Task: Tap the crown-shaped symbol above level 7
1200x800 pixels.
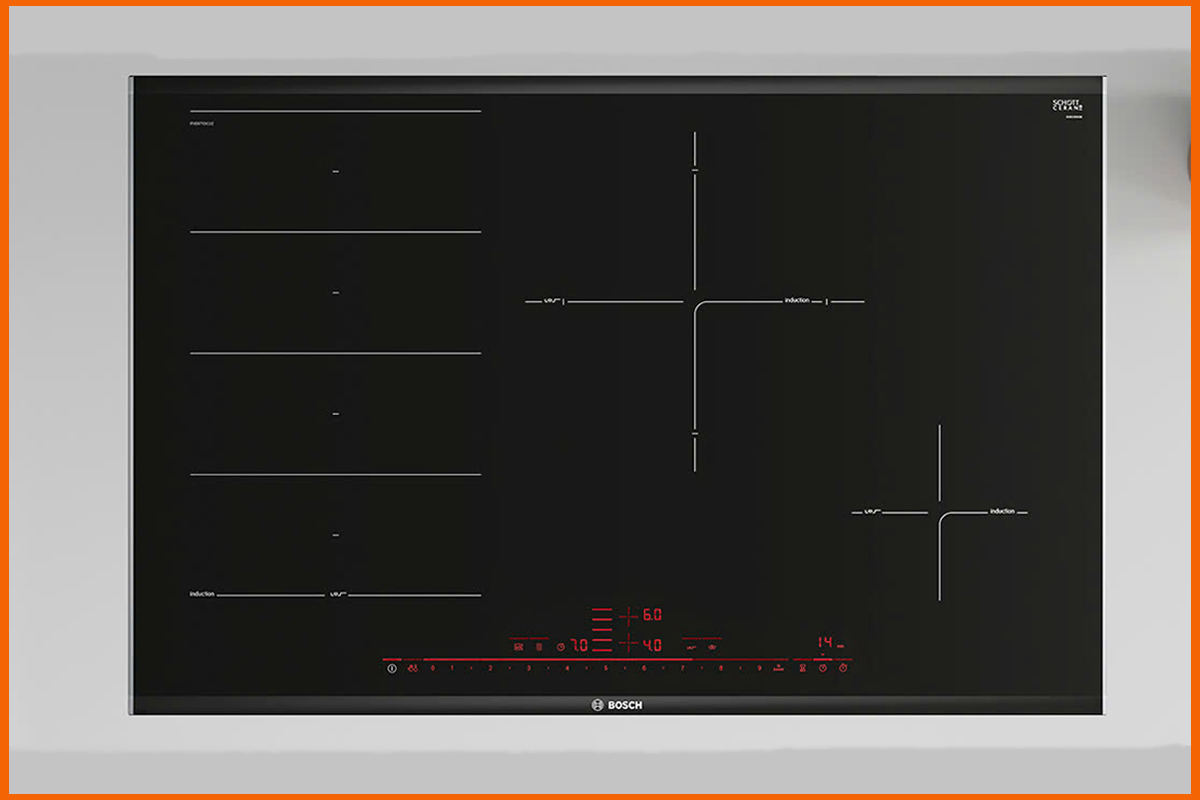Action: coord(712,647)
